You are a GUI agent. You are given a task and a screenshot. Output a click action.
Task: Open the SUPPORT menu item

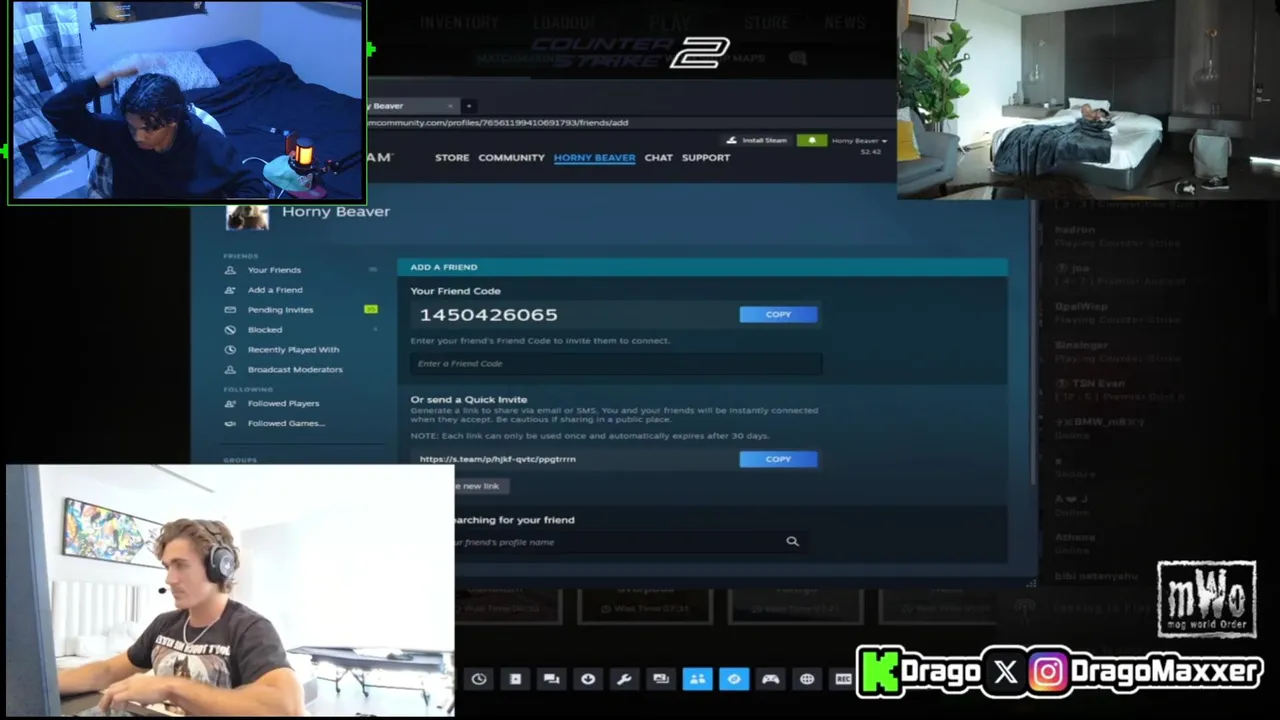coord(706,158)
